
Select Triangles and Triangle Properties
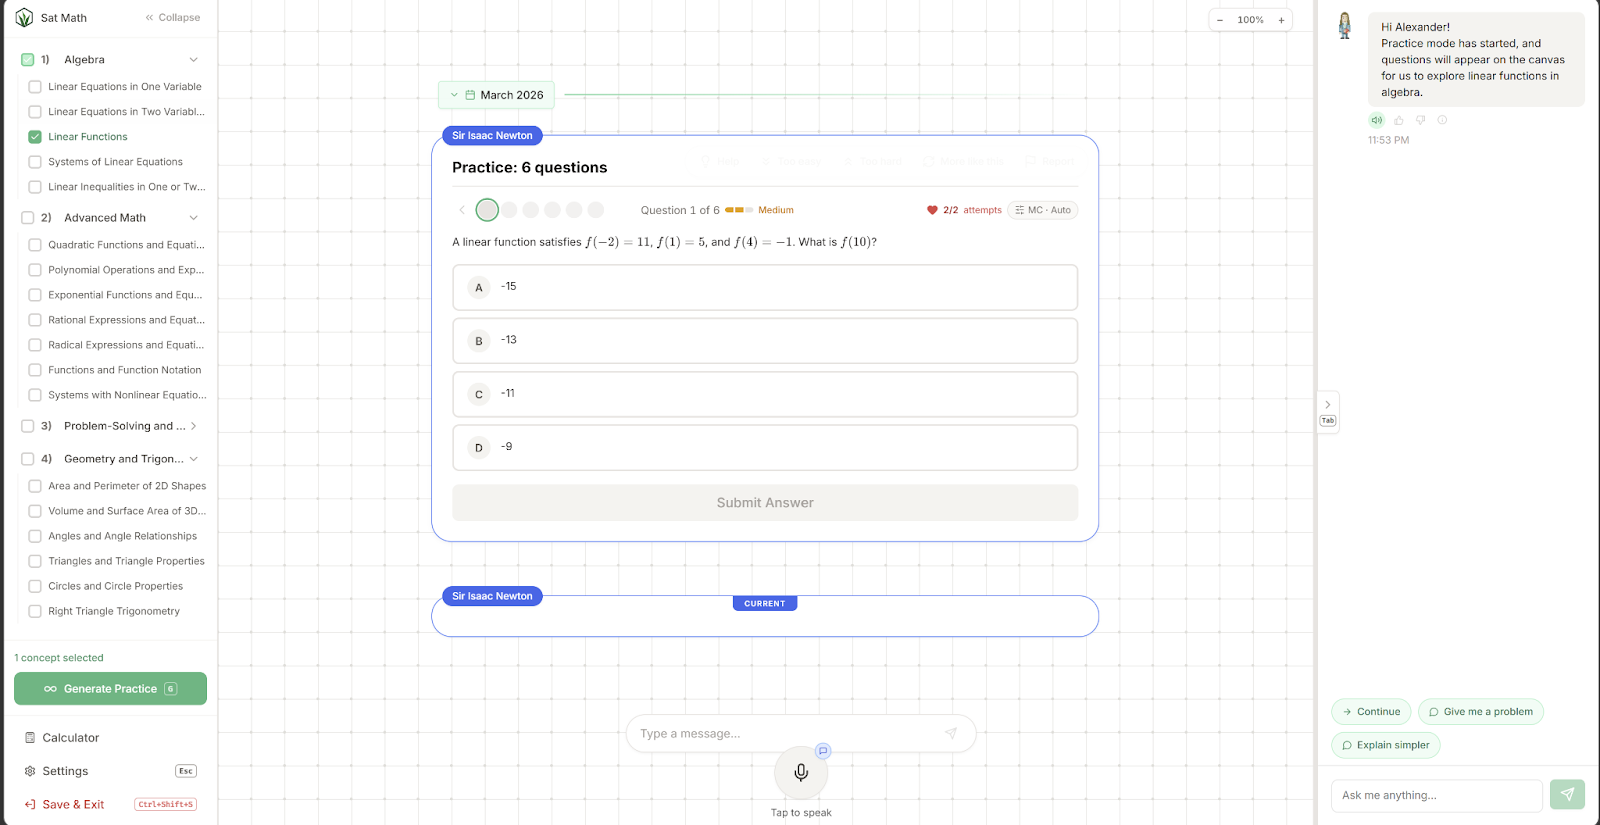(x=126, y=561)
